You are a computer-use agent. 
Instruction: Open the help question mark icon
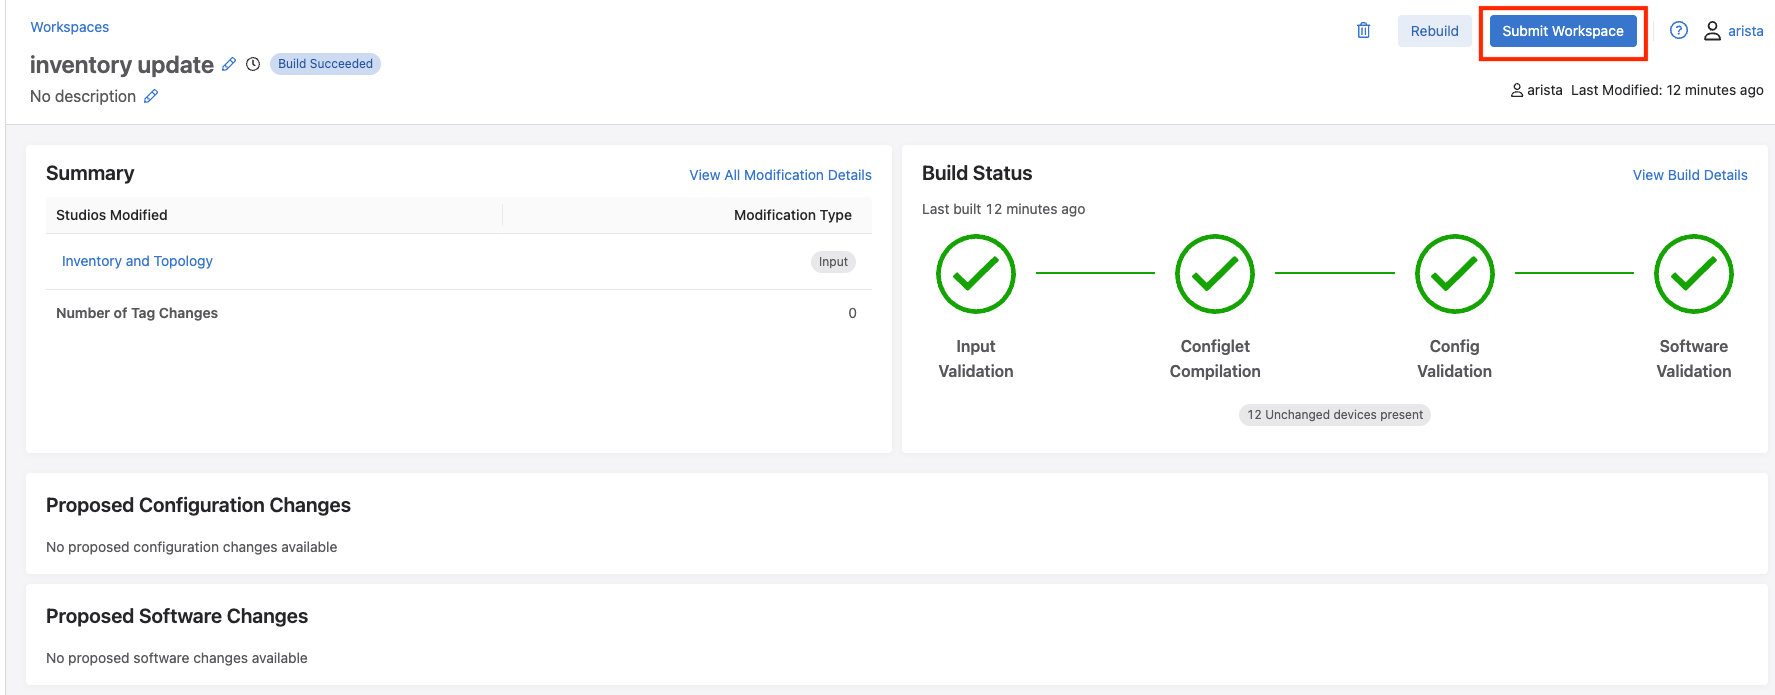click(x=1679, y=31)
